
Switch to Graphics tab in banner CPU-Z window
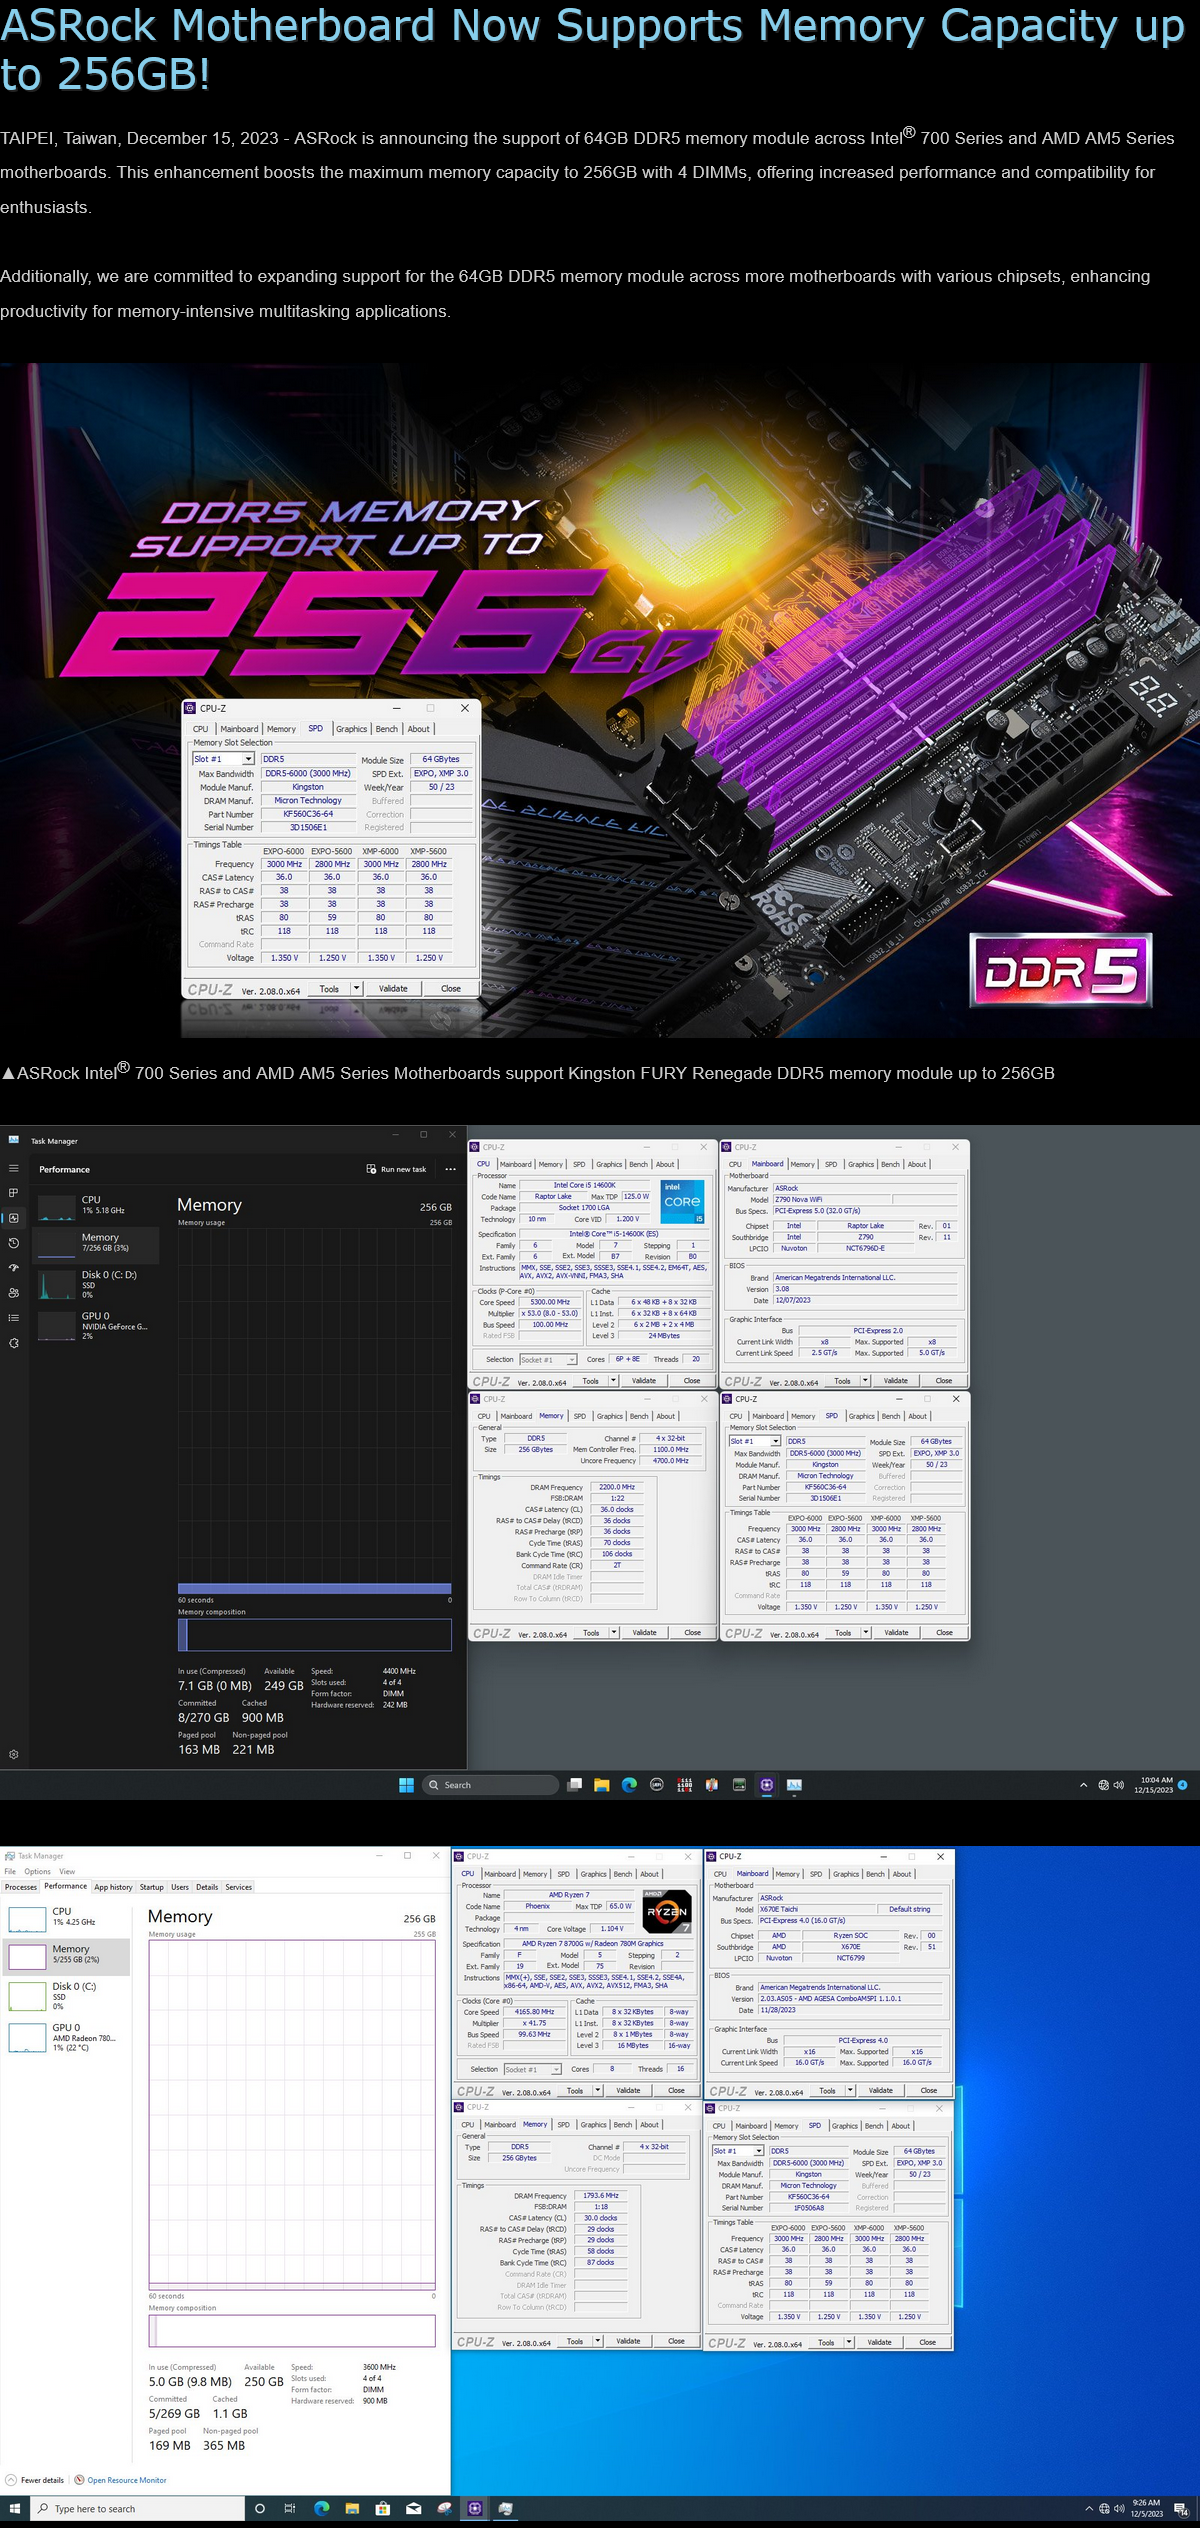351,729
